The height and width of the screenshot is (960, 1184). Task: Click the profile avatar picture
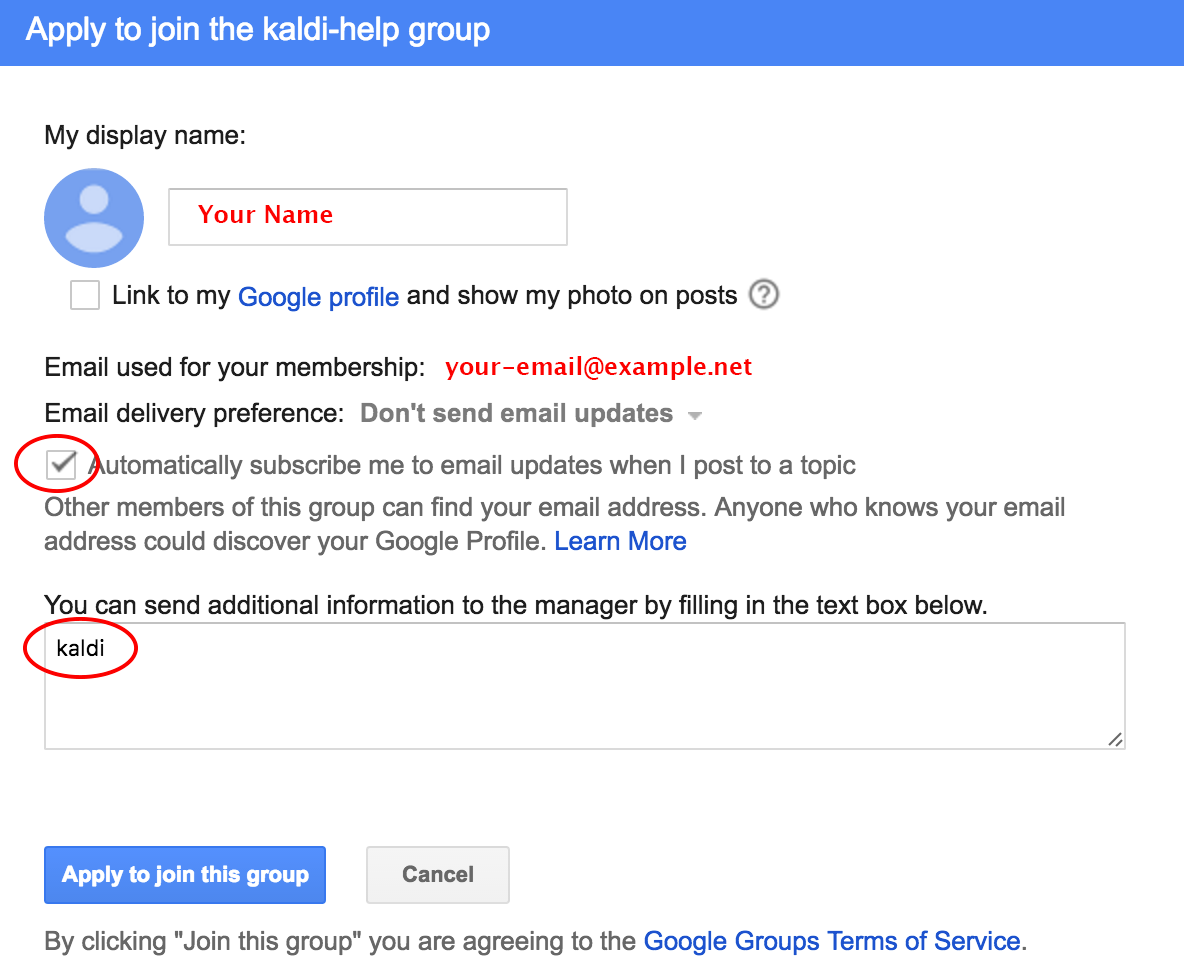(x=94, y=217)
